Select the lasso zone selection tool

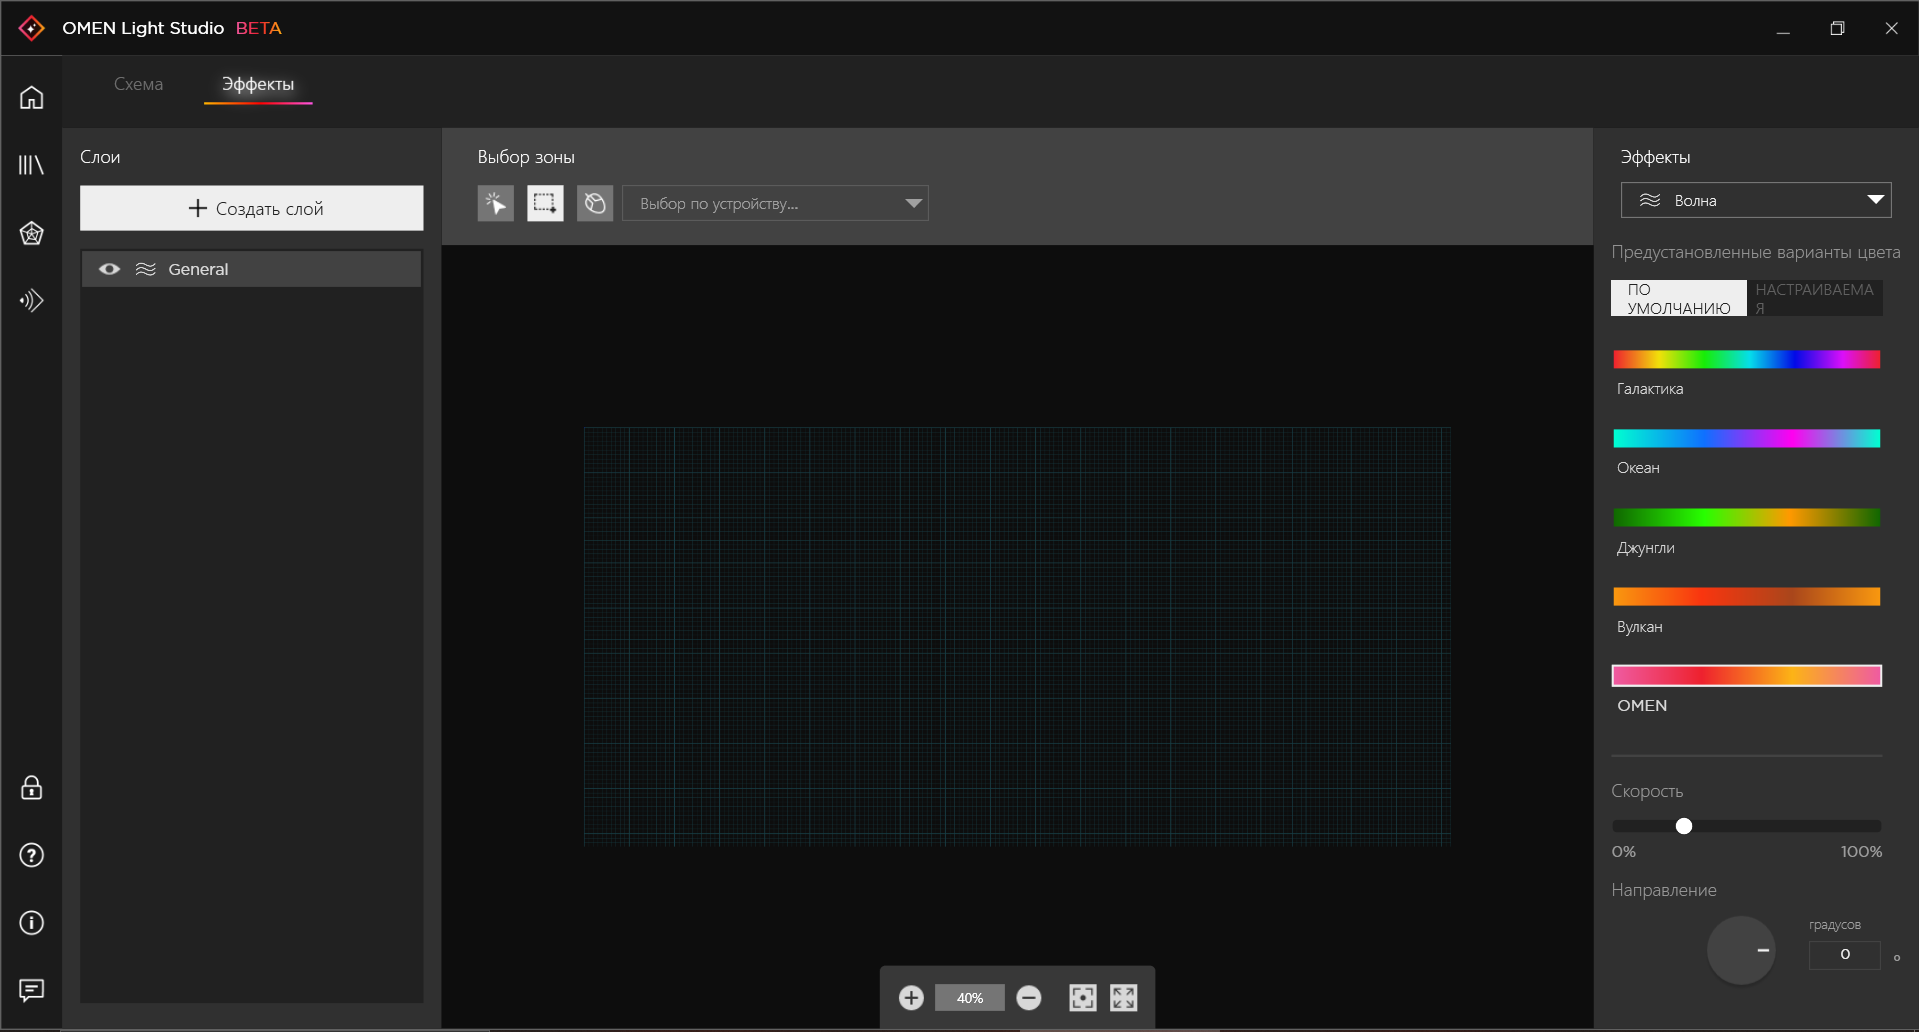point(595,204)
